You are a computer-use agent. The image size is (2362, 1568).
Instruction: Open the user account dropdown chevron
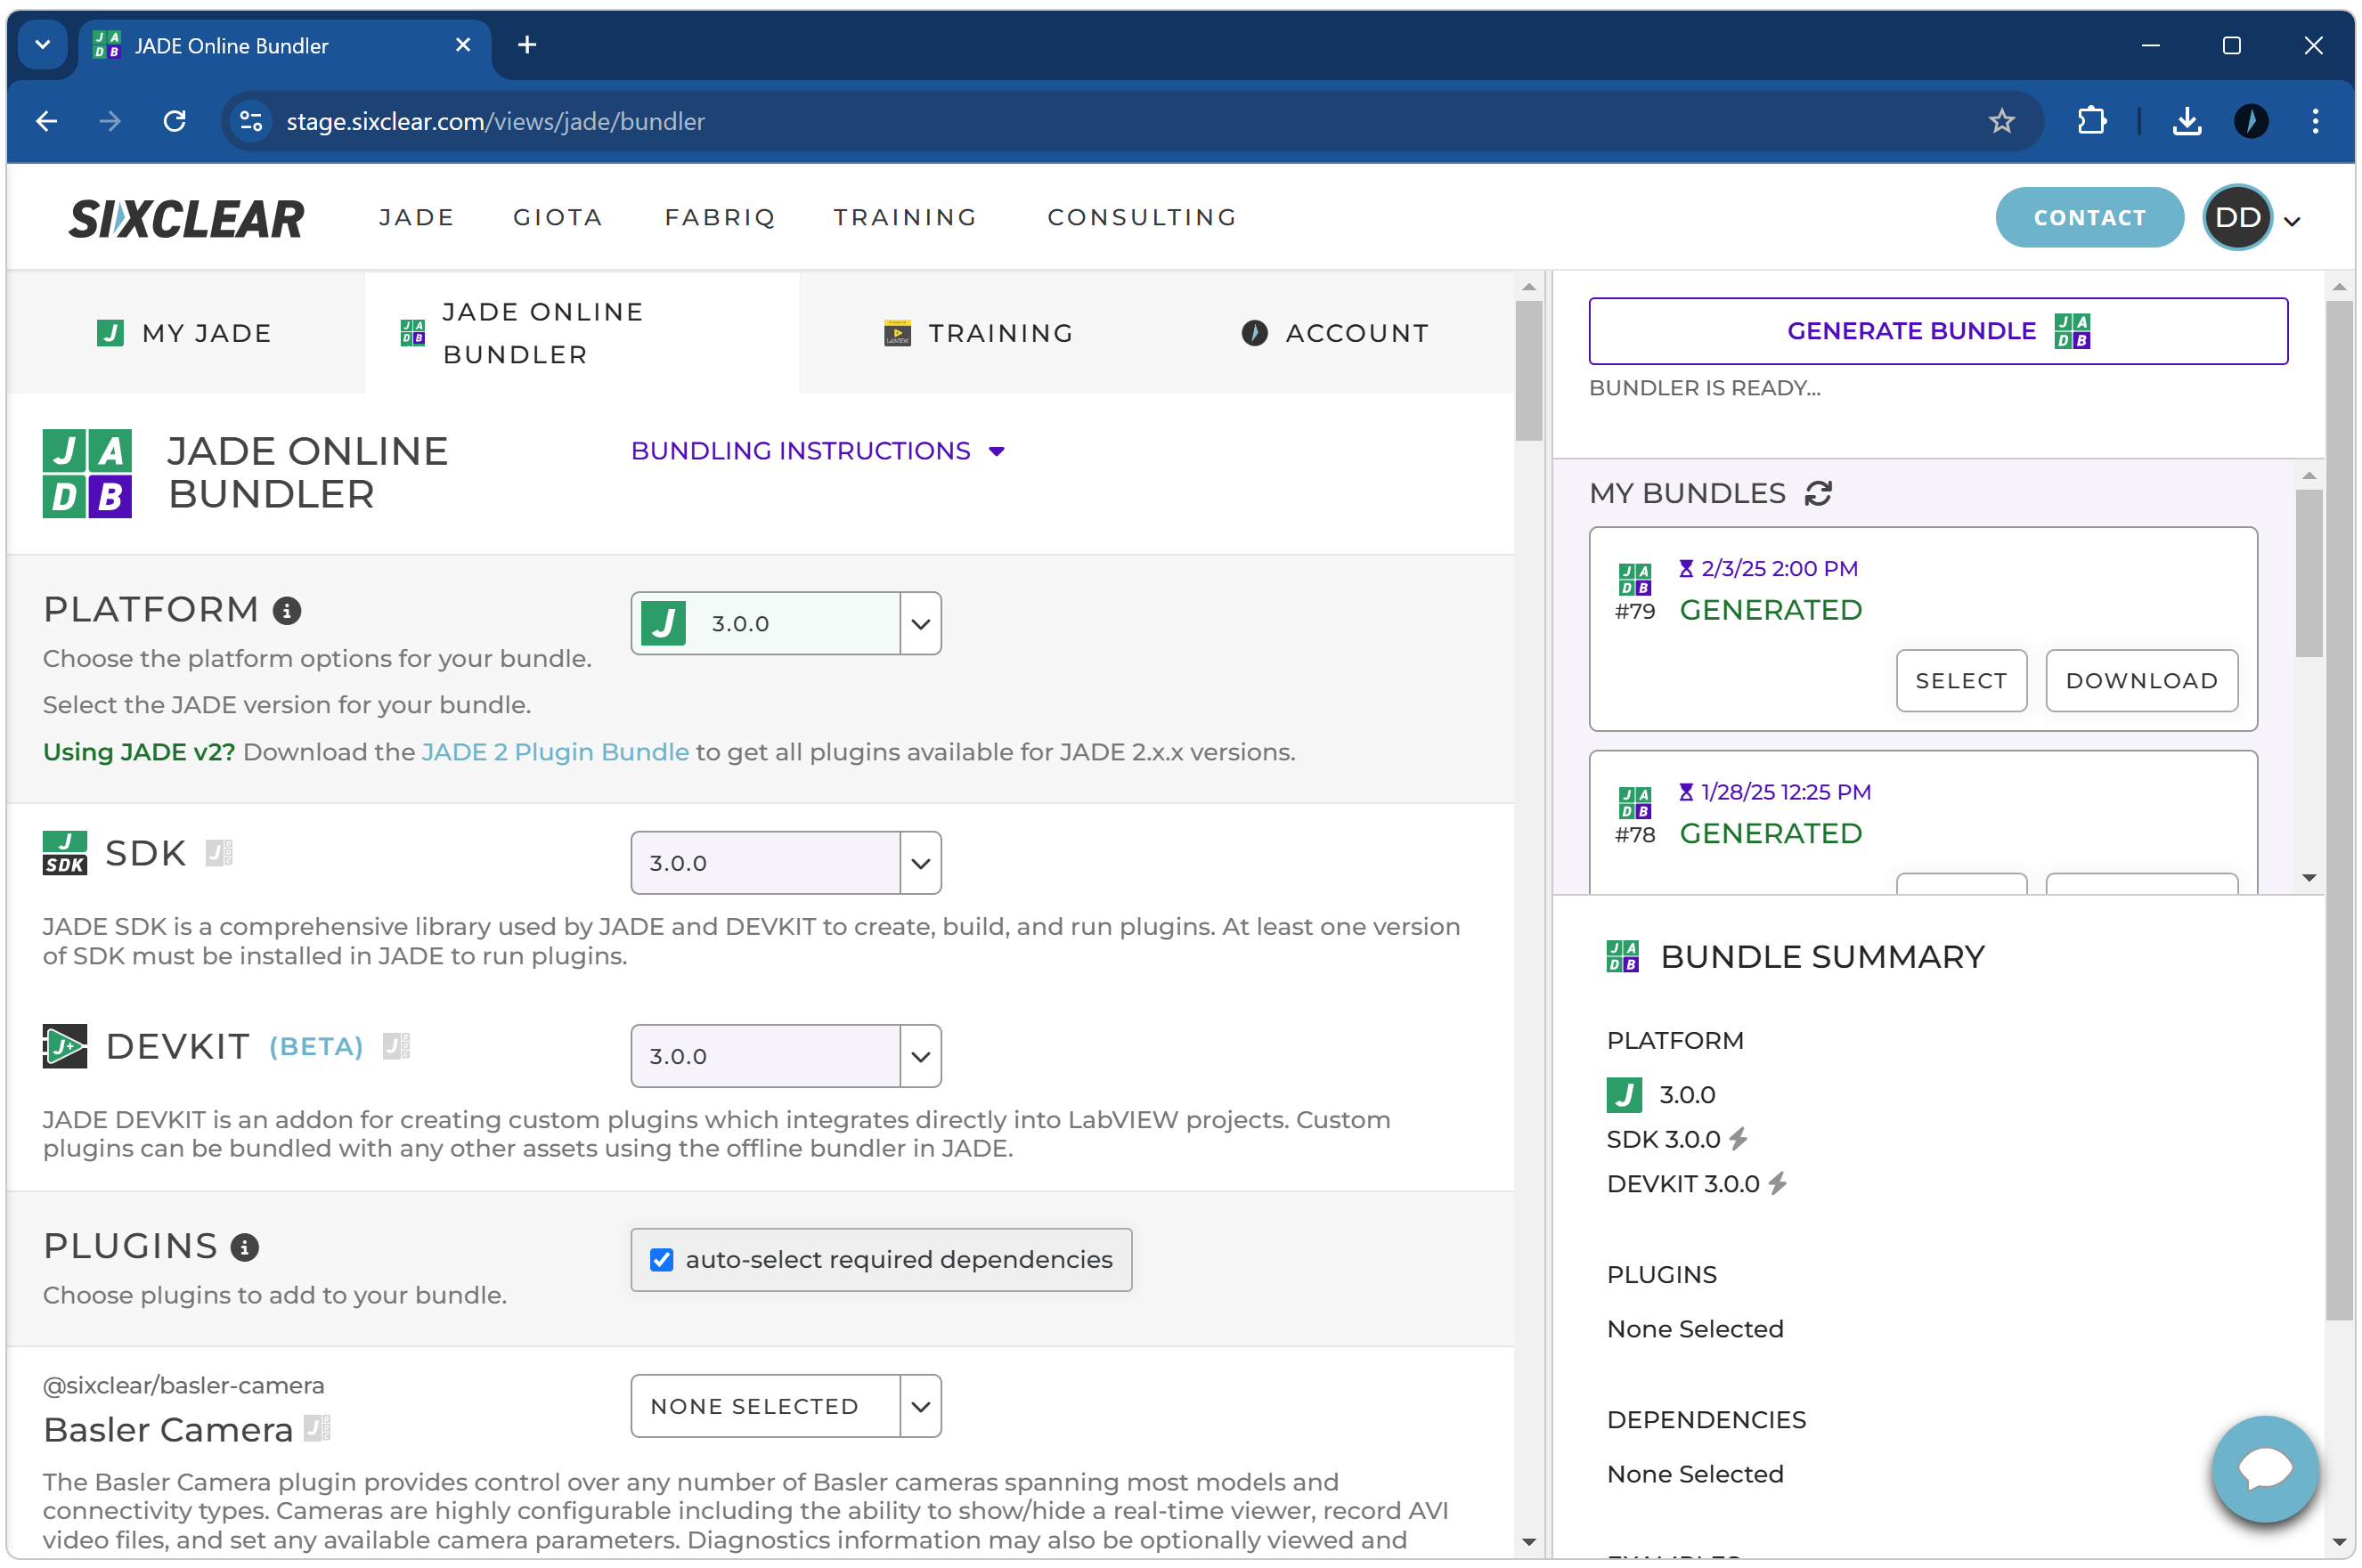[2291, 222]
